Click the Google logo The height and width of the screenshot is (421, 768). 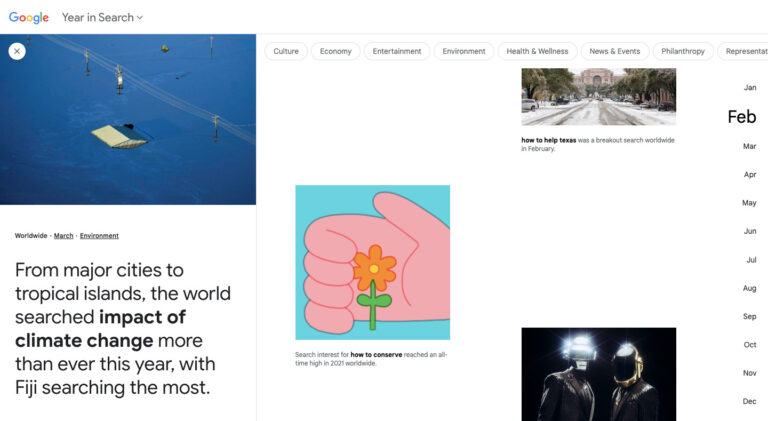tap(29, 18)
